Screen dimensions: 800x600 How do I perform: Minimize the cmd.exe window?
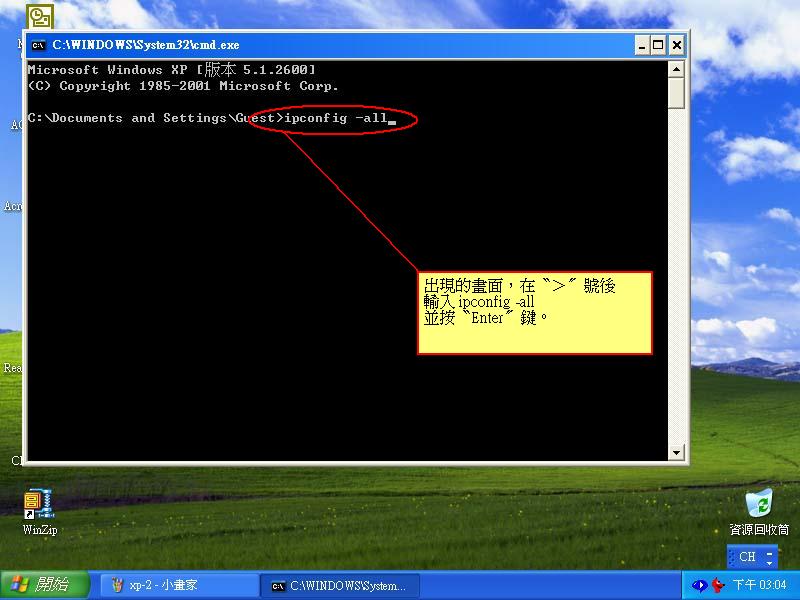point(642,45)
